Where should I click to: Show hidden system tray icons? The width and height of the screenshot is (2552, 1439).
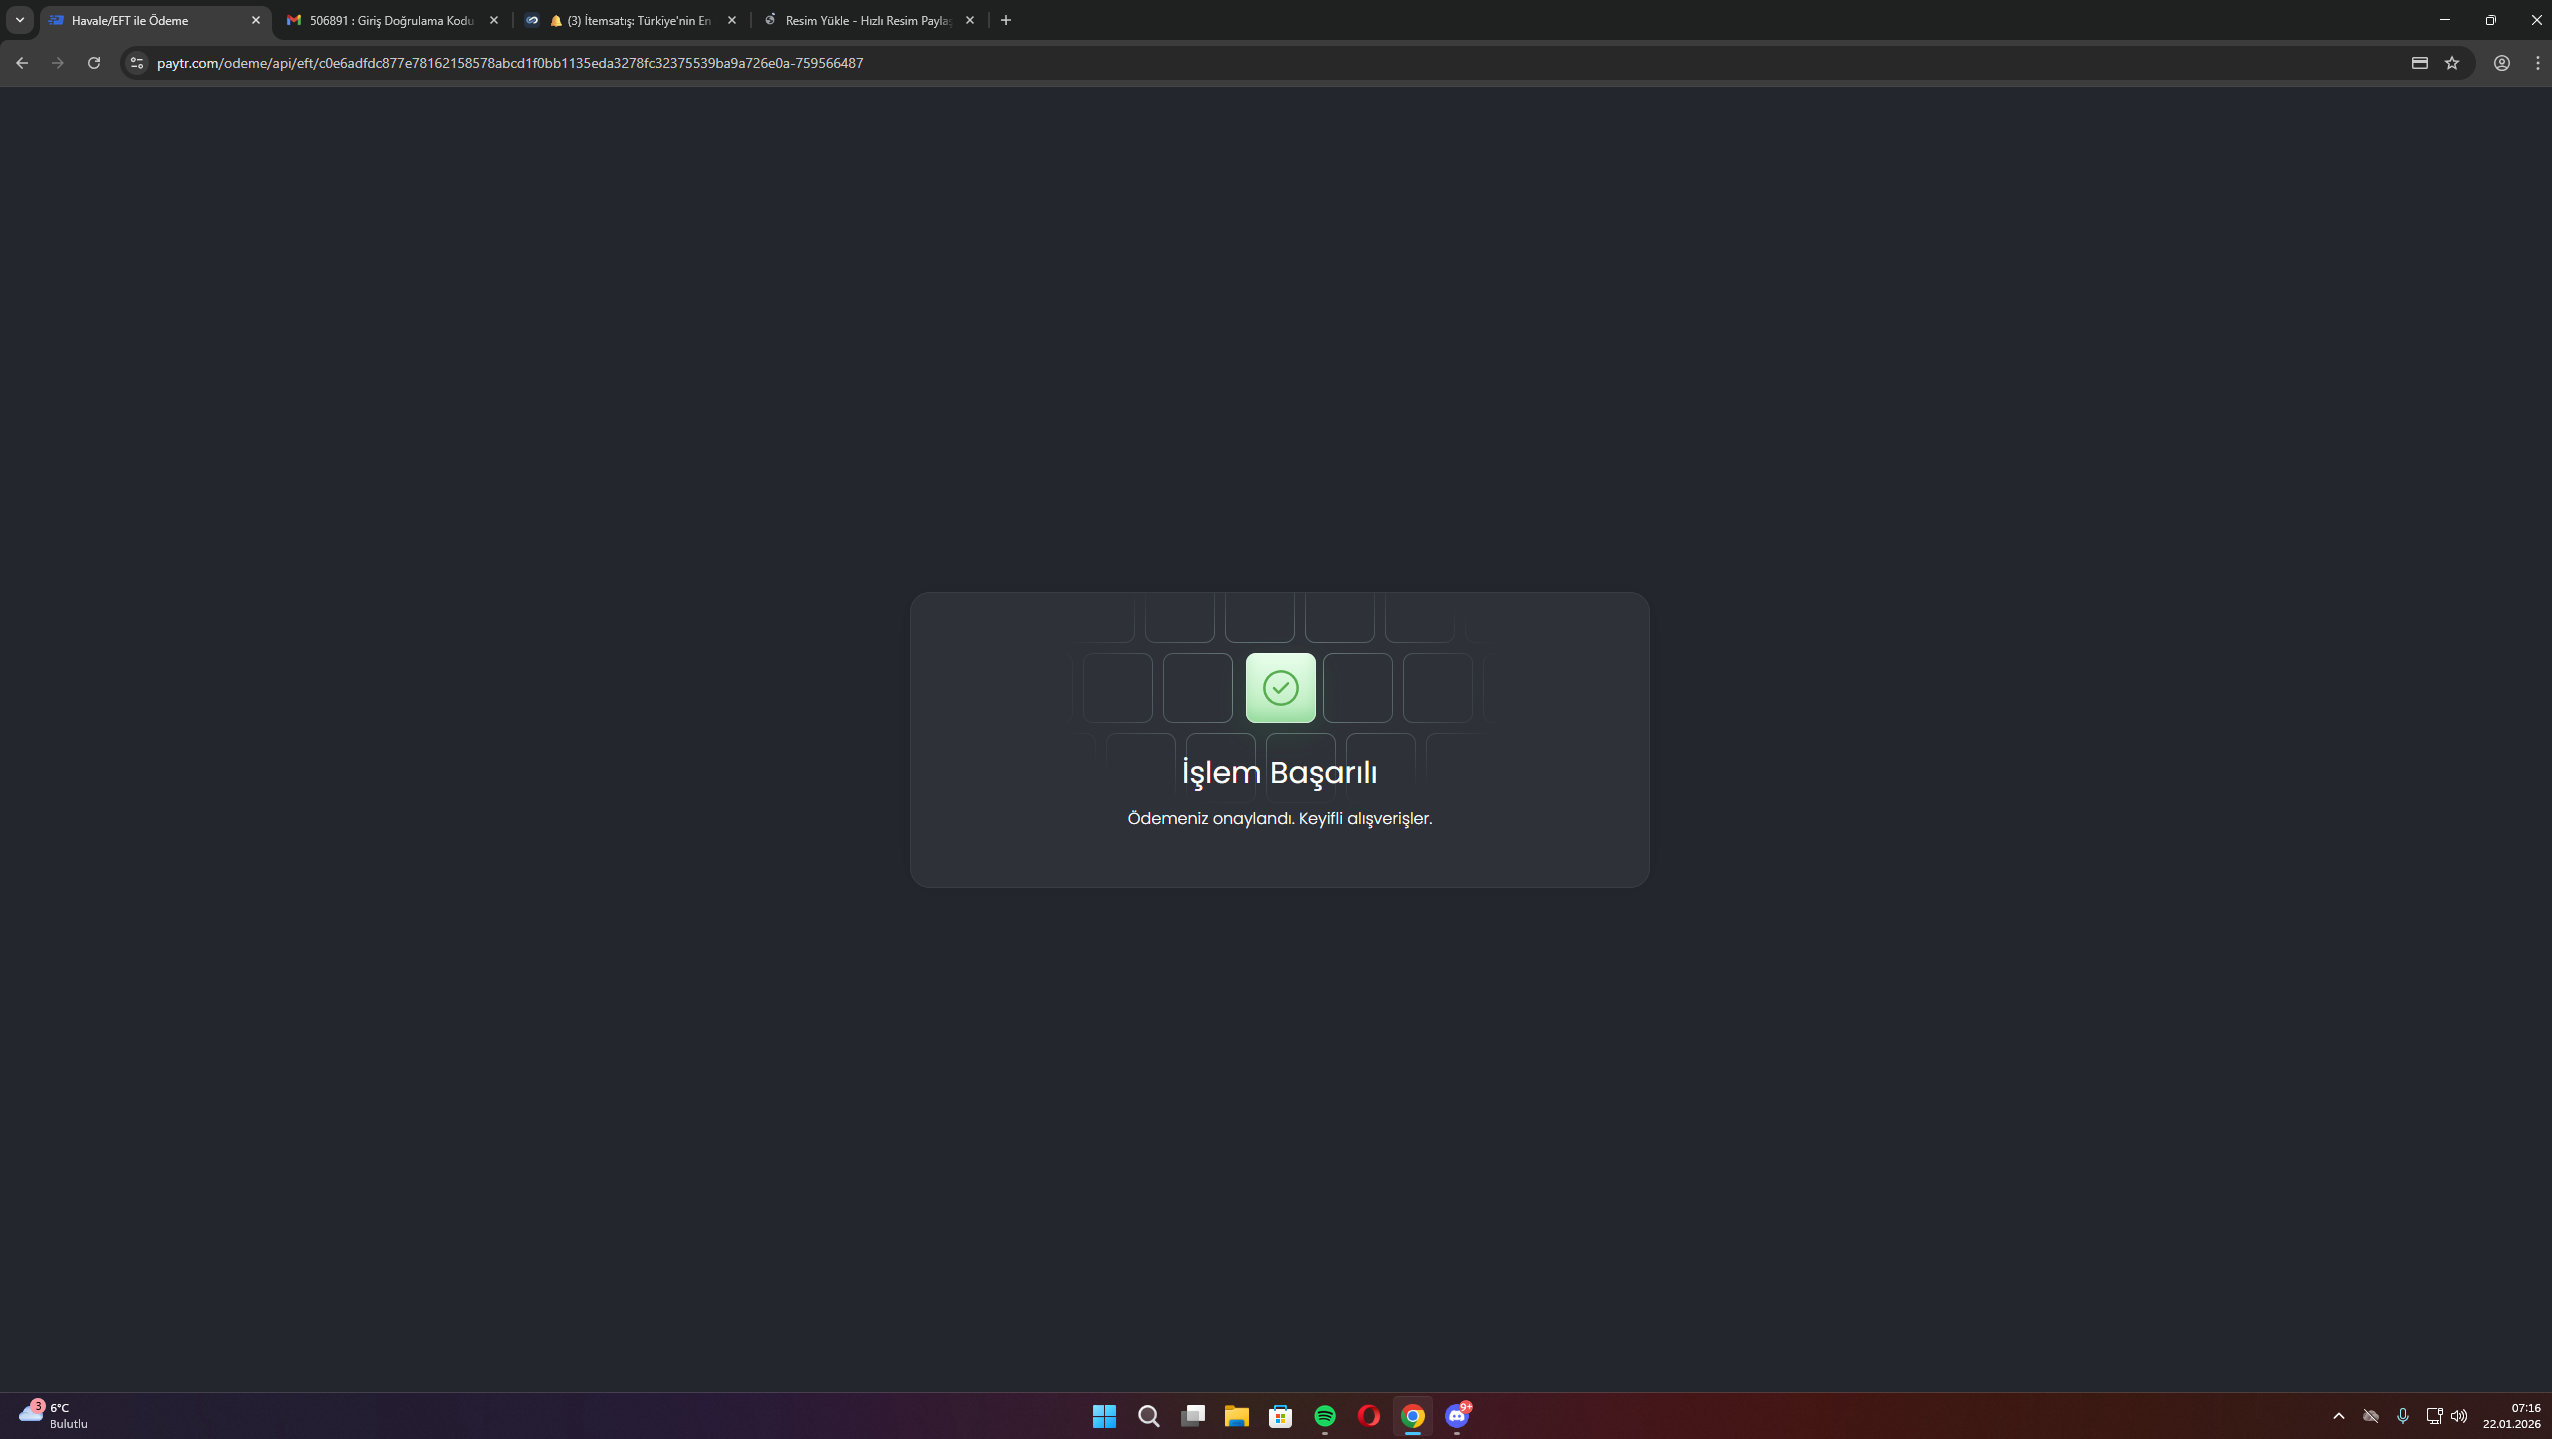click(x=2338, y=1416)
